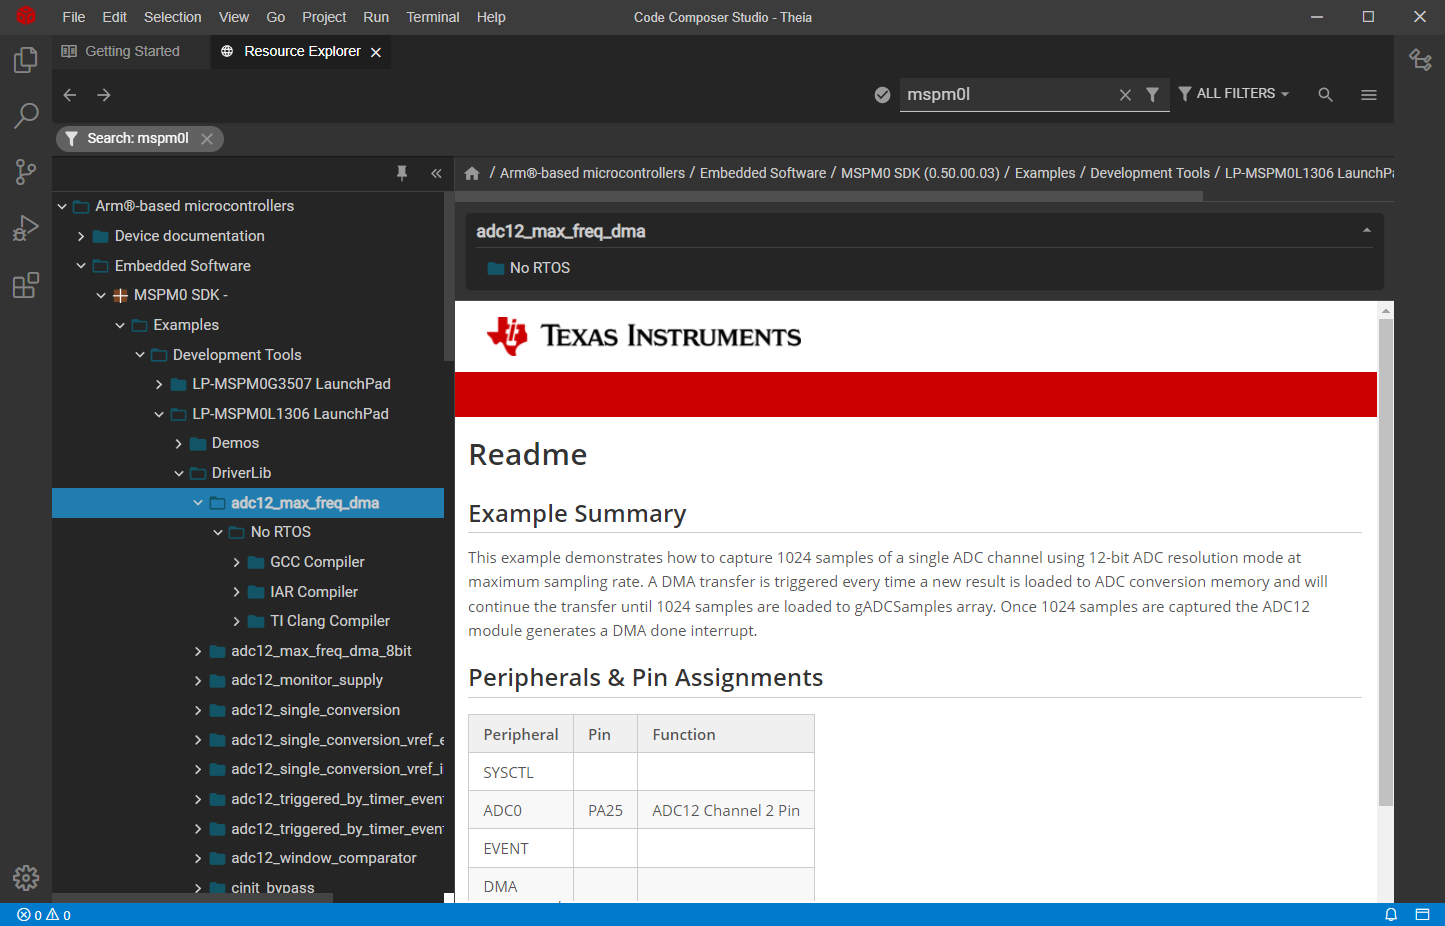Open the Search view in activity bar

click(x=26, y=116)
